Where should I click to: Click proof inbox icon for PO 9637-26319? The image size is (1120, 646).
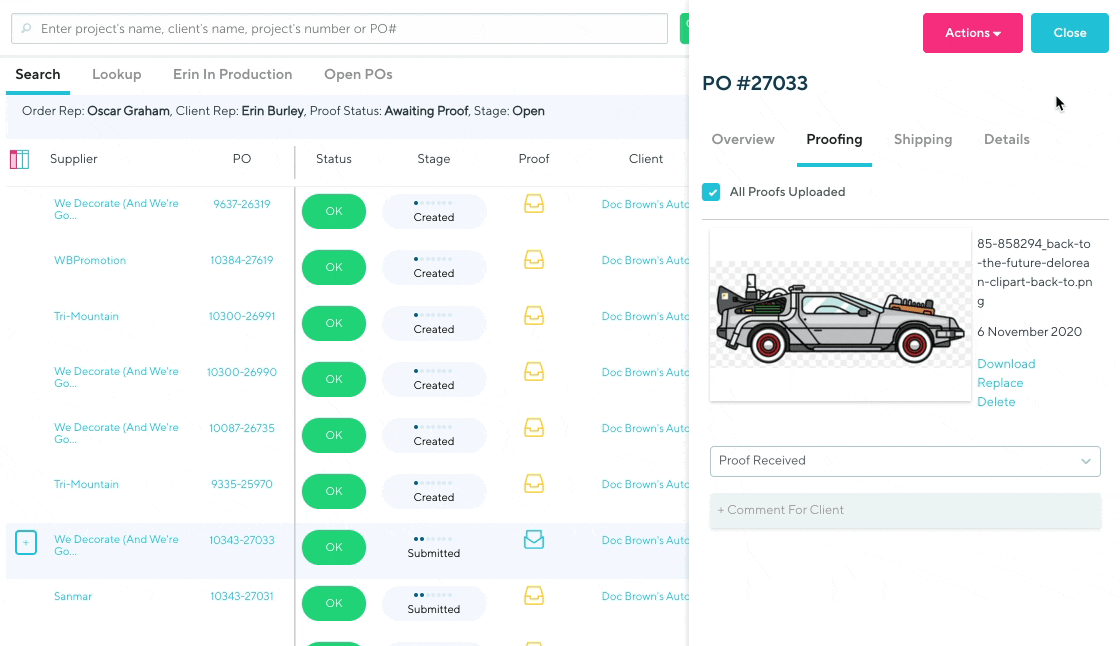click(x=534, y=204)
